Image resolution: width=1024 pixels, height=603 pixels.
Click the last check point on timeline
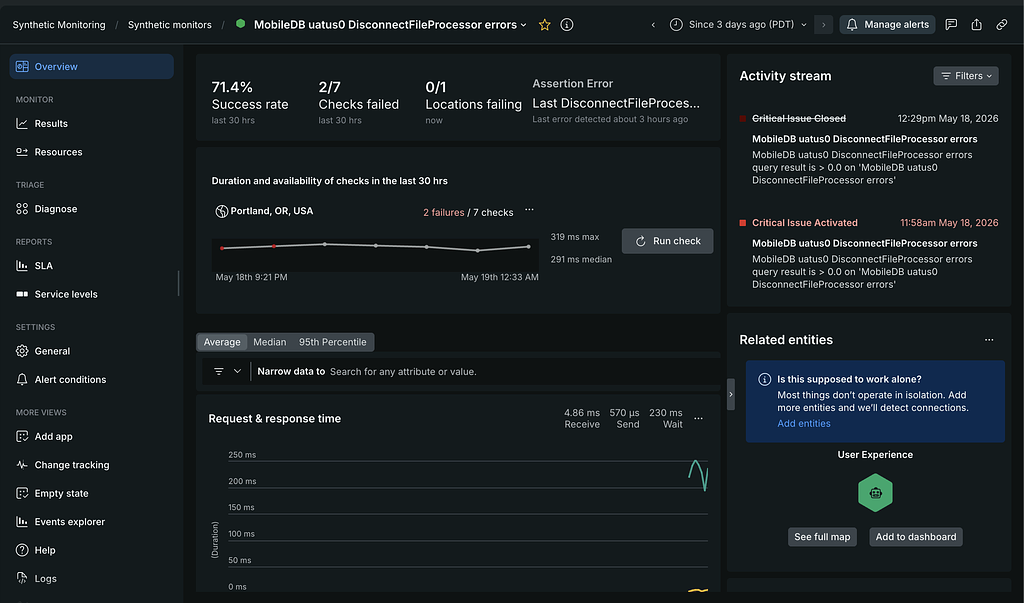528,246
